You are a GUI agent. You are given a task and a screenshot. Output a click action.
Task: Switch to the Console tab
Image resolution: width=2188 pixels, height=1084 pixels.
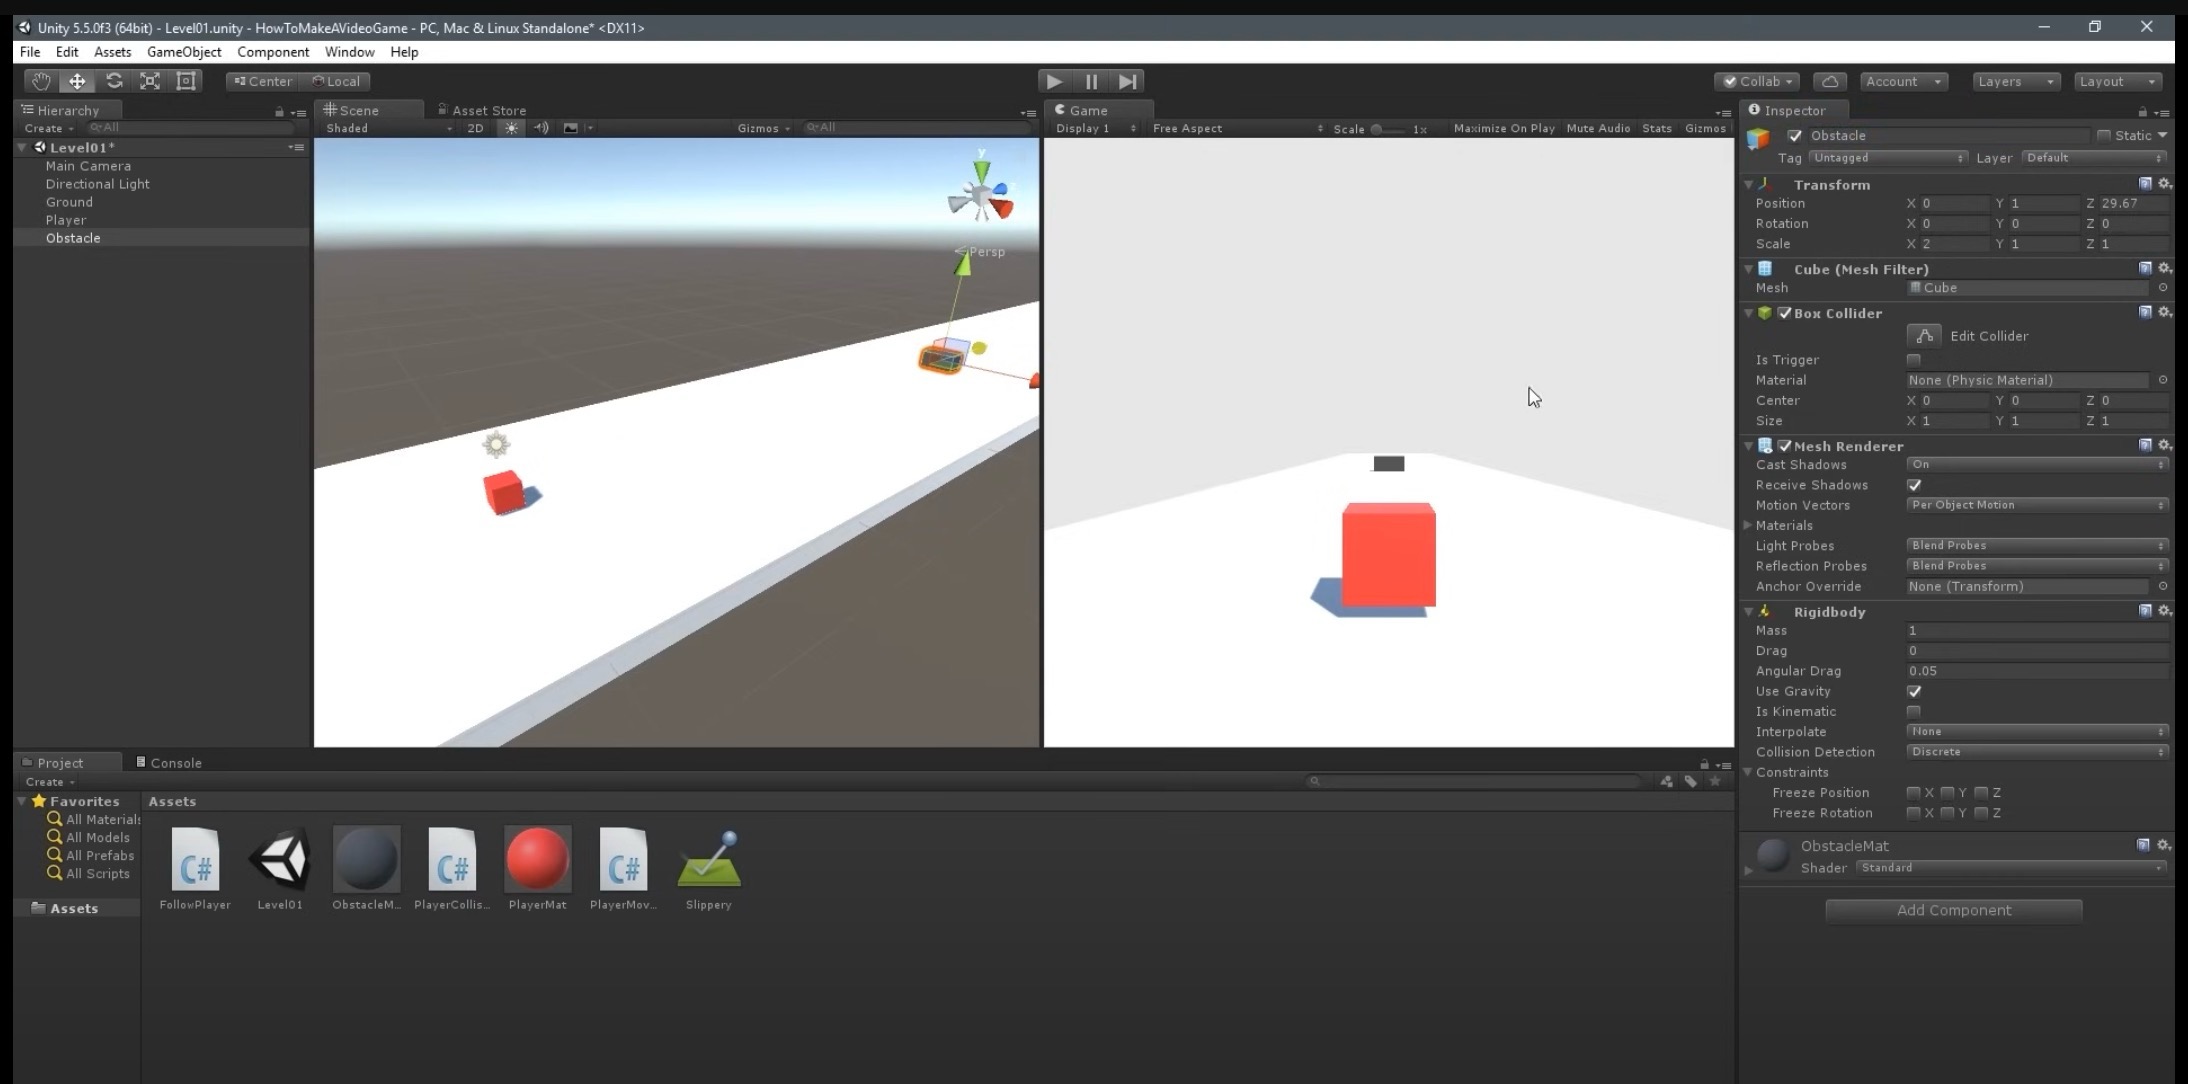pos(175,762)
